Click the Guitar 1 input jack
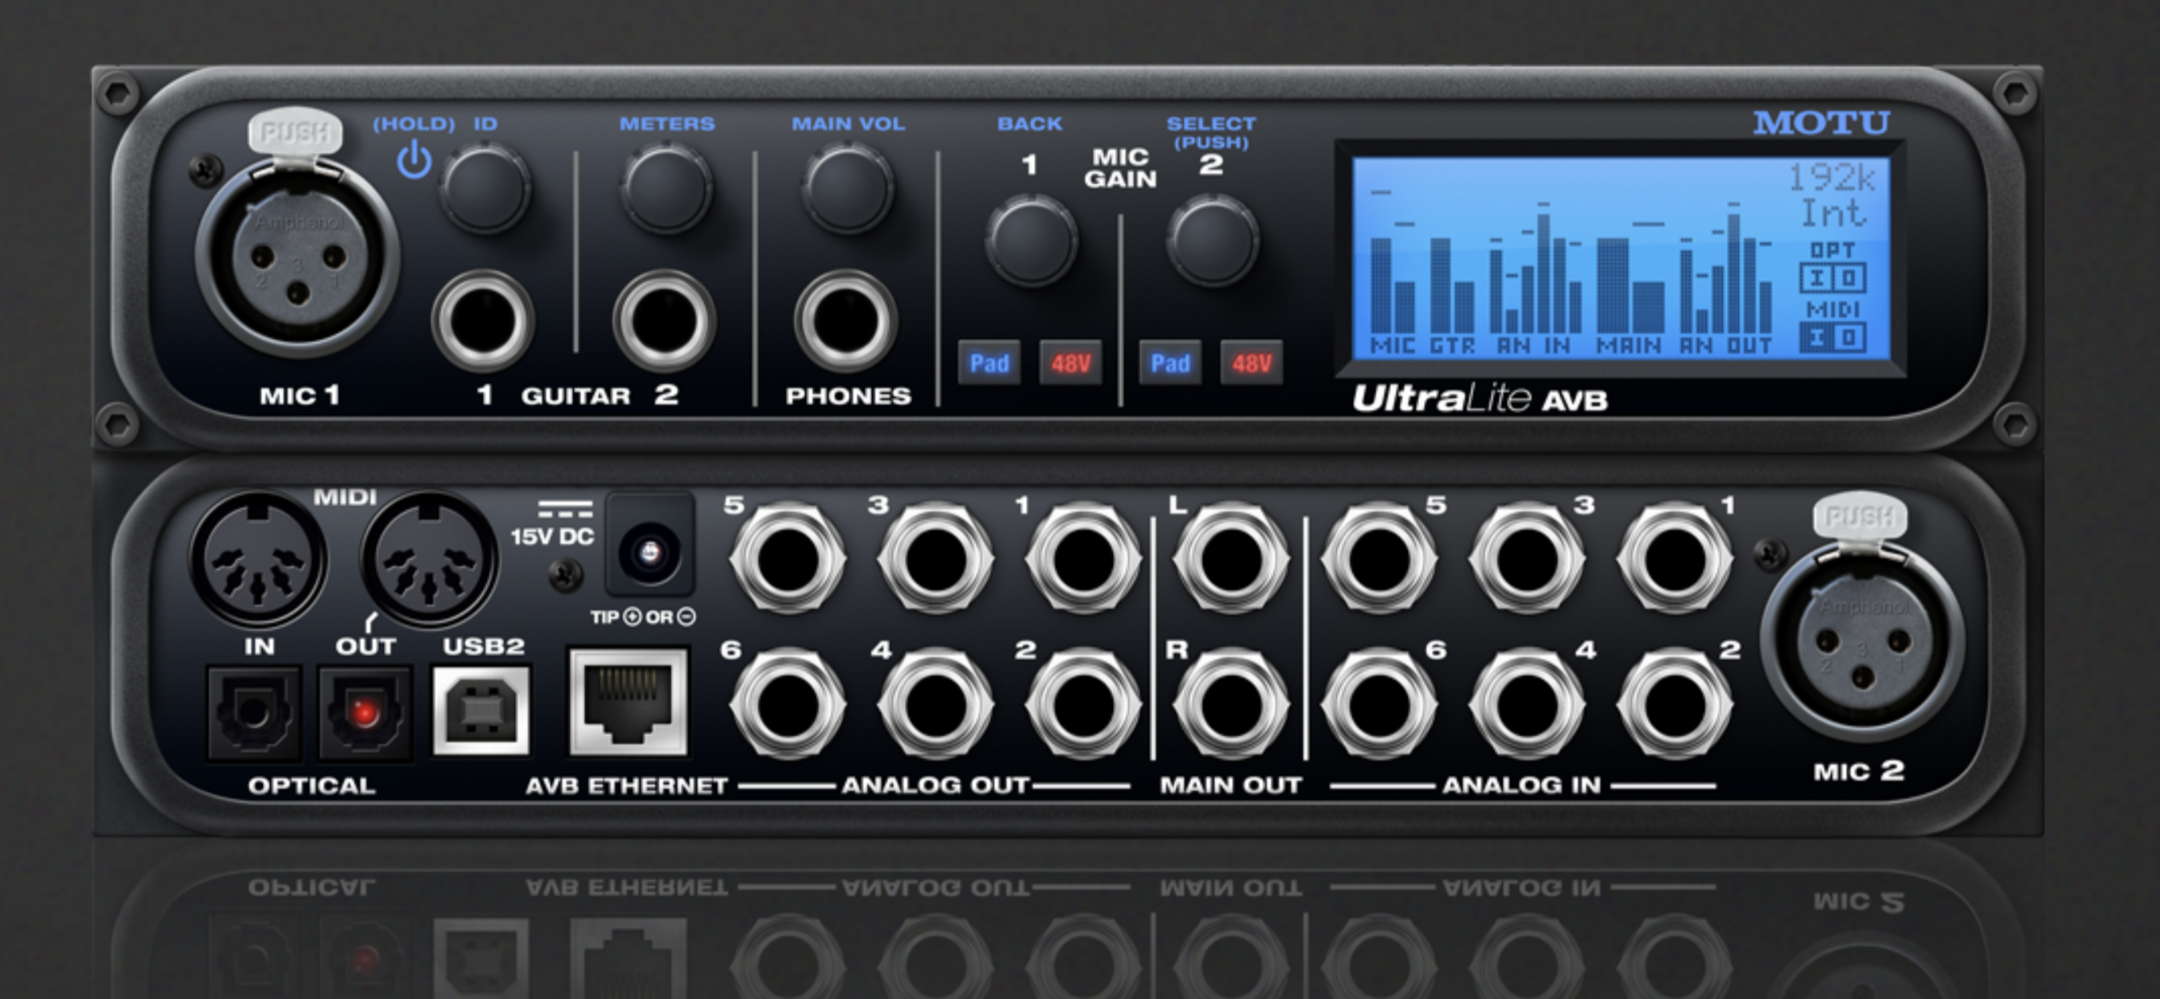Viewport: 2160px width, 999px height. (483, 322)
